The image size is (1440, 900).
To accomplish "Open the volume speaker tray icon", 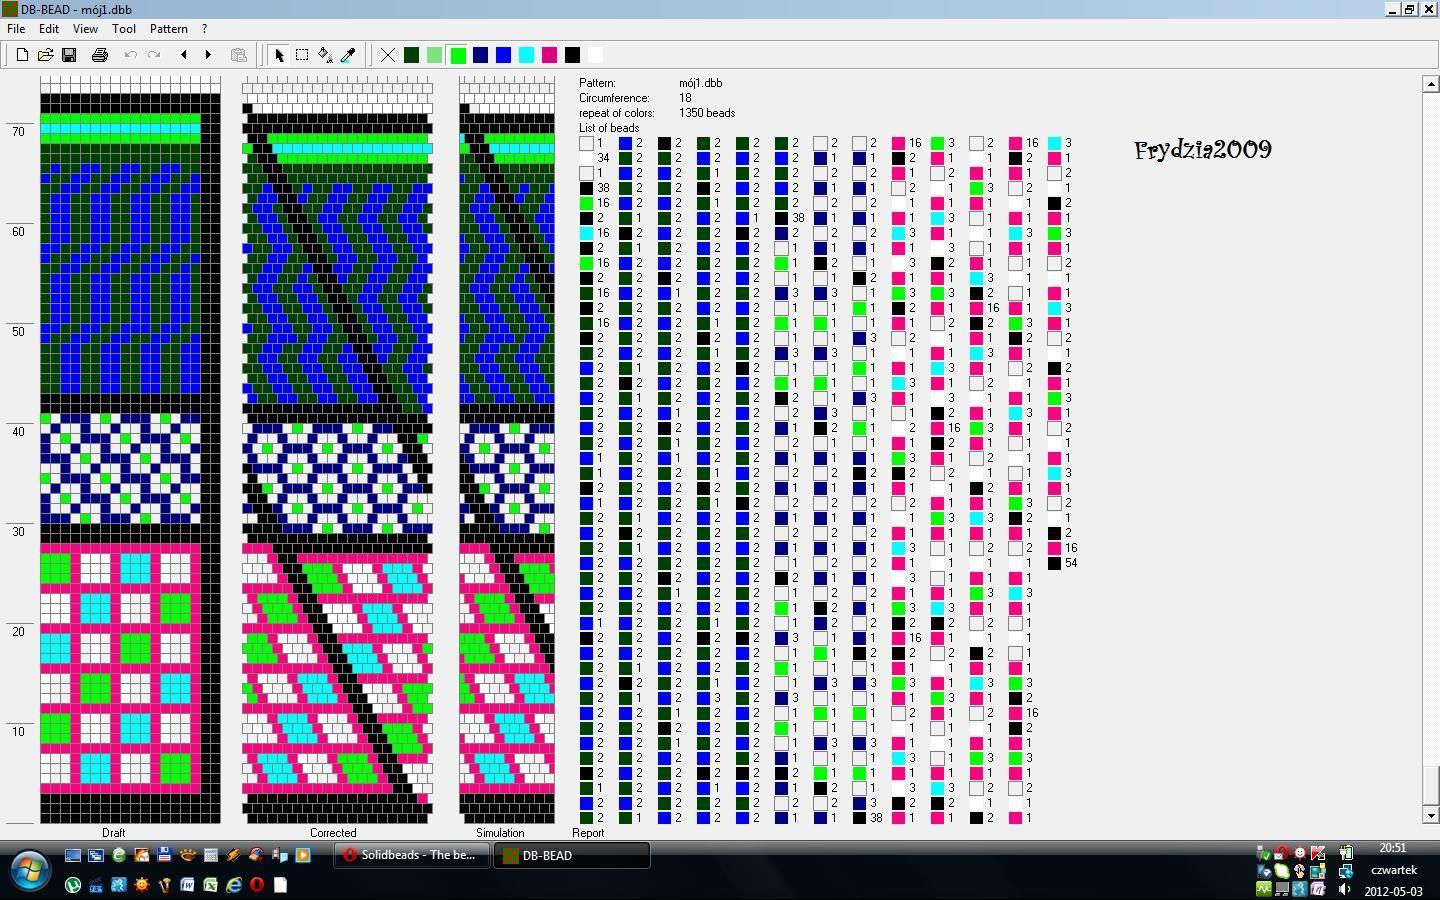I will [1344, 889].
